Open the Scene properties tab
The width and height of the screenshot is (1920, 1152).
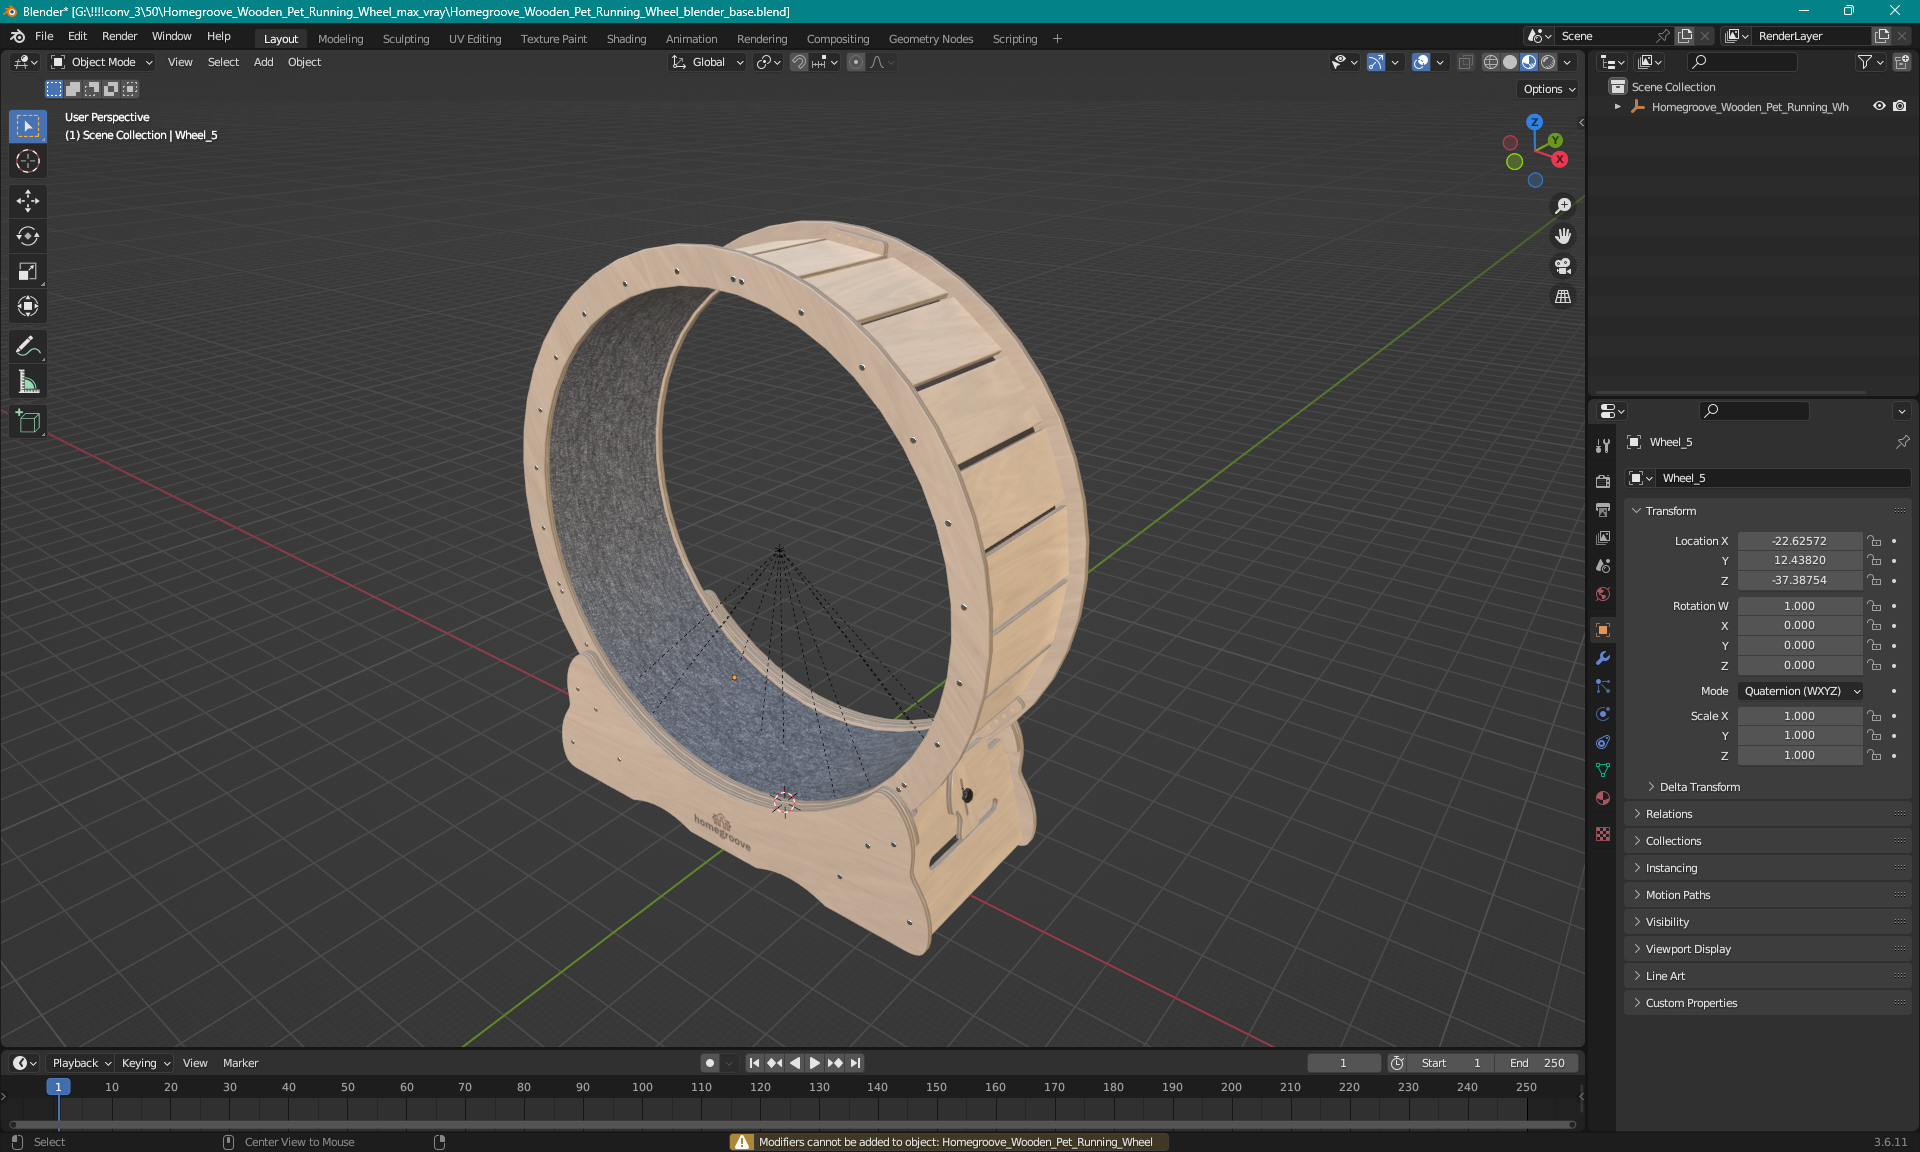pos(1603,565)
